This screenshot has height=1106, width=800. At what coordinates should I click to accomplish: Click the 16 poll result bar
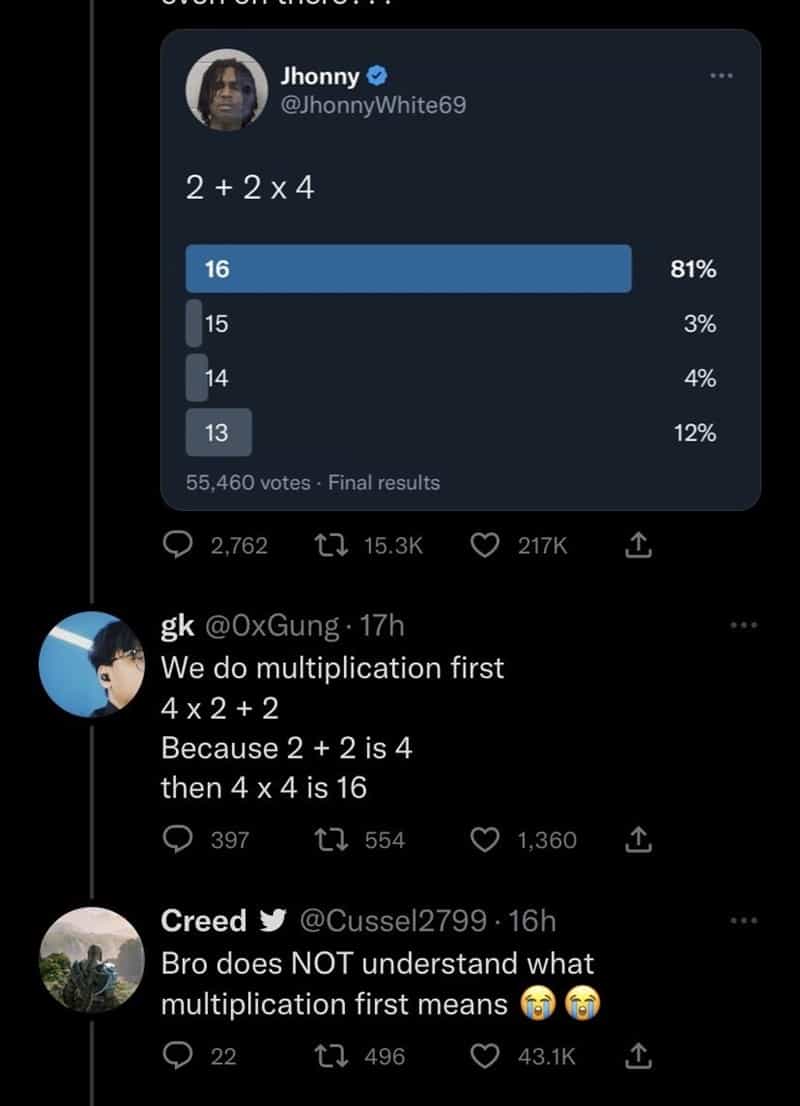click(408, 269)
